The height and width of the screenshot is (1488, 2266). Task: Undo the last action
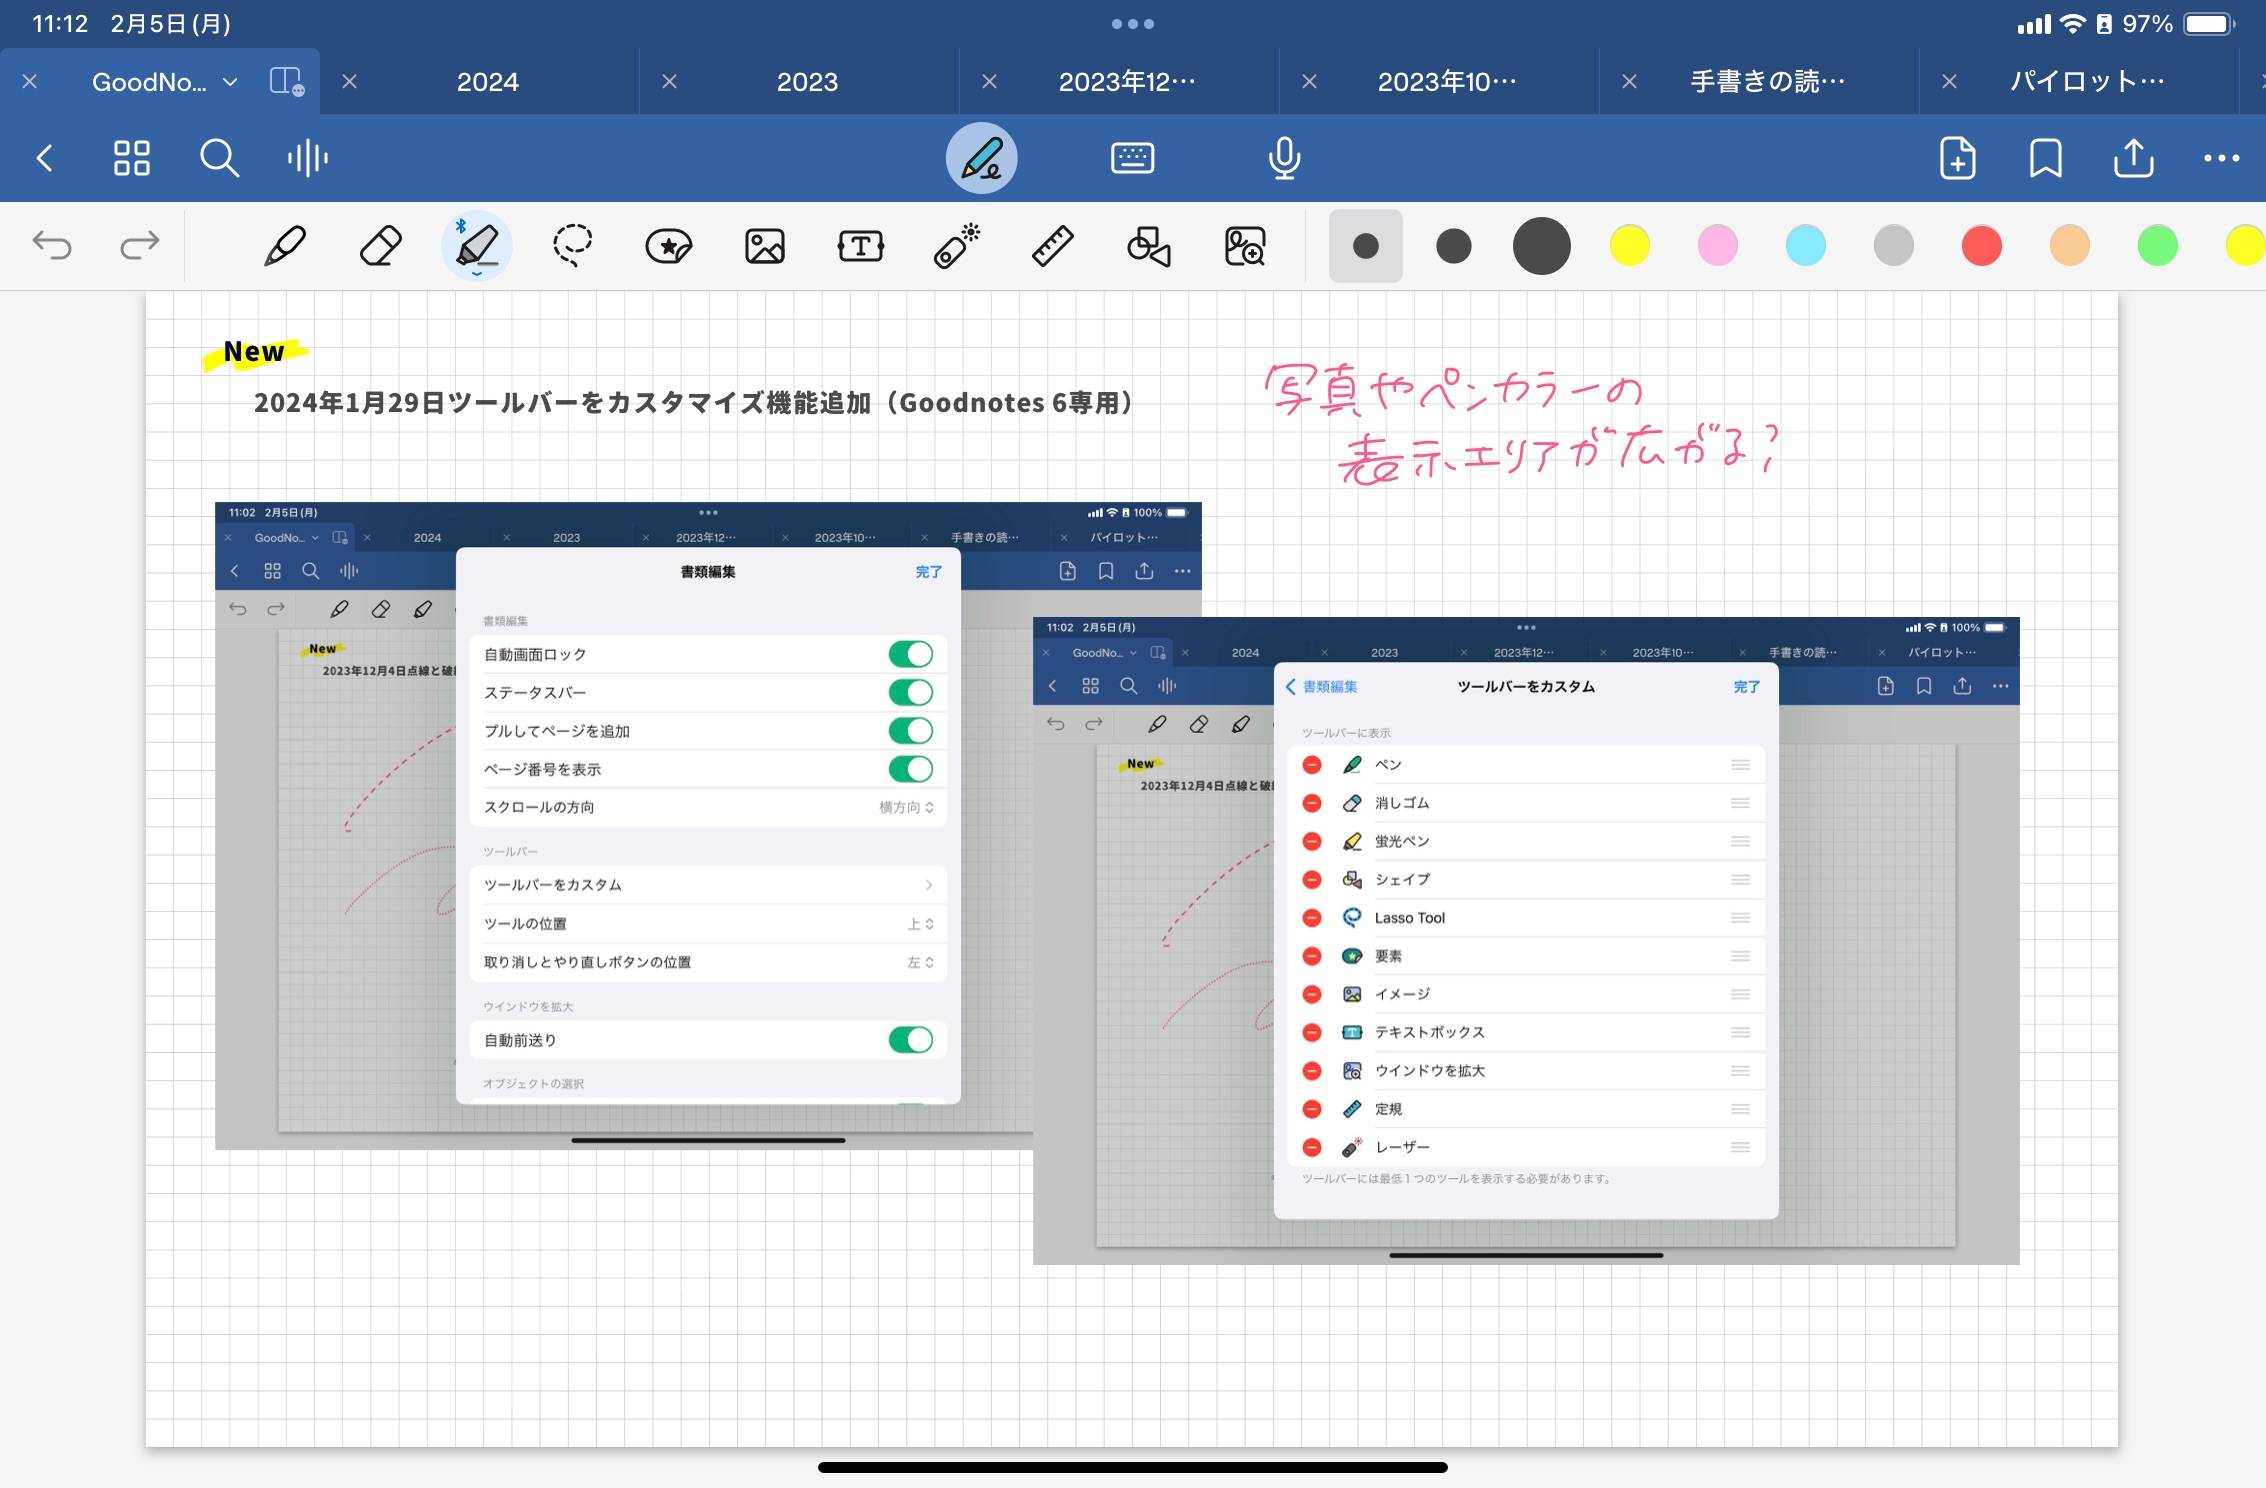[x=52, y=245]
